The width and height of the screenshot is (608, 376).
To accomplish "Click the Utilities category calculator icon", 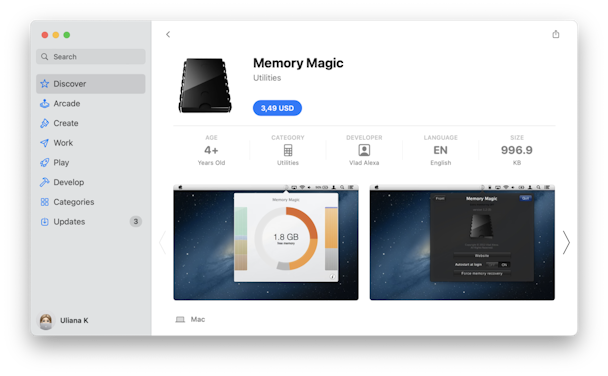I will click(288, 150).
